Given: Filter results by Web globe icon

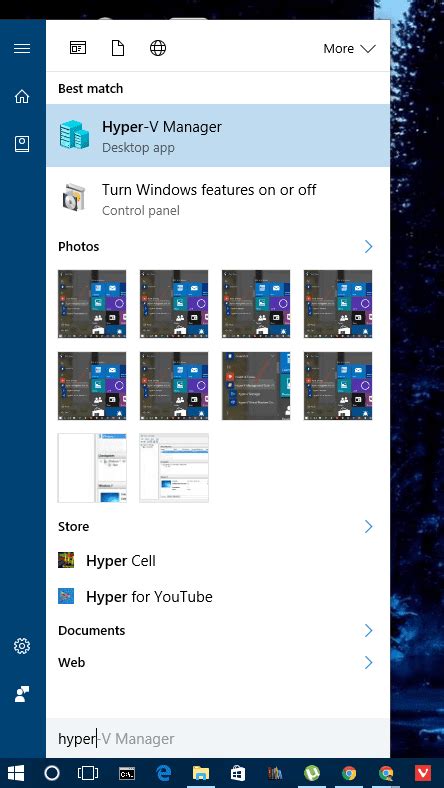Looking at the screenshot, I should tap(158, 48).
